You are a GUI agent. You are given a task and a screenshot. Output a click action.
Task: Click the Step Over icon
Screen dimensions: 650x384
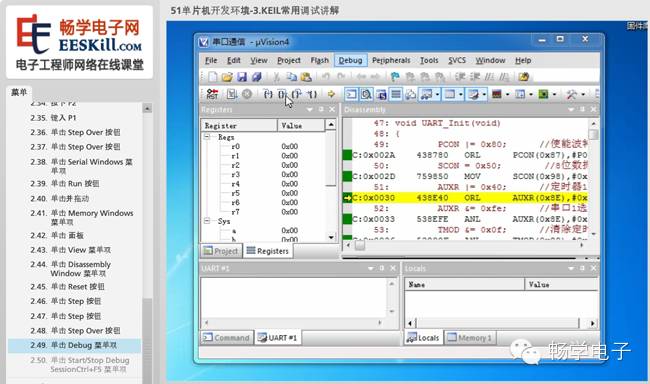282,94
